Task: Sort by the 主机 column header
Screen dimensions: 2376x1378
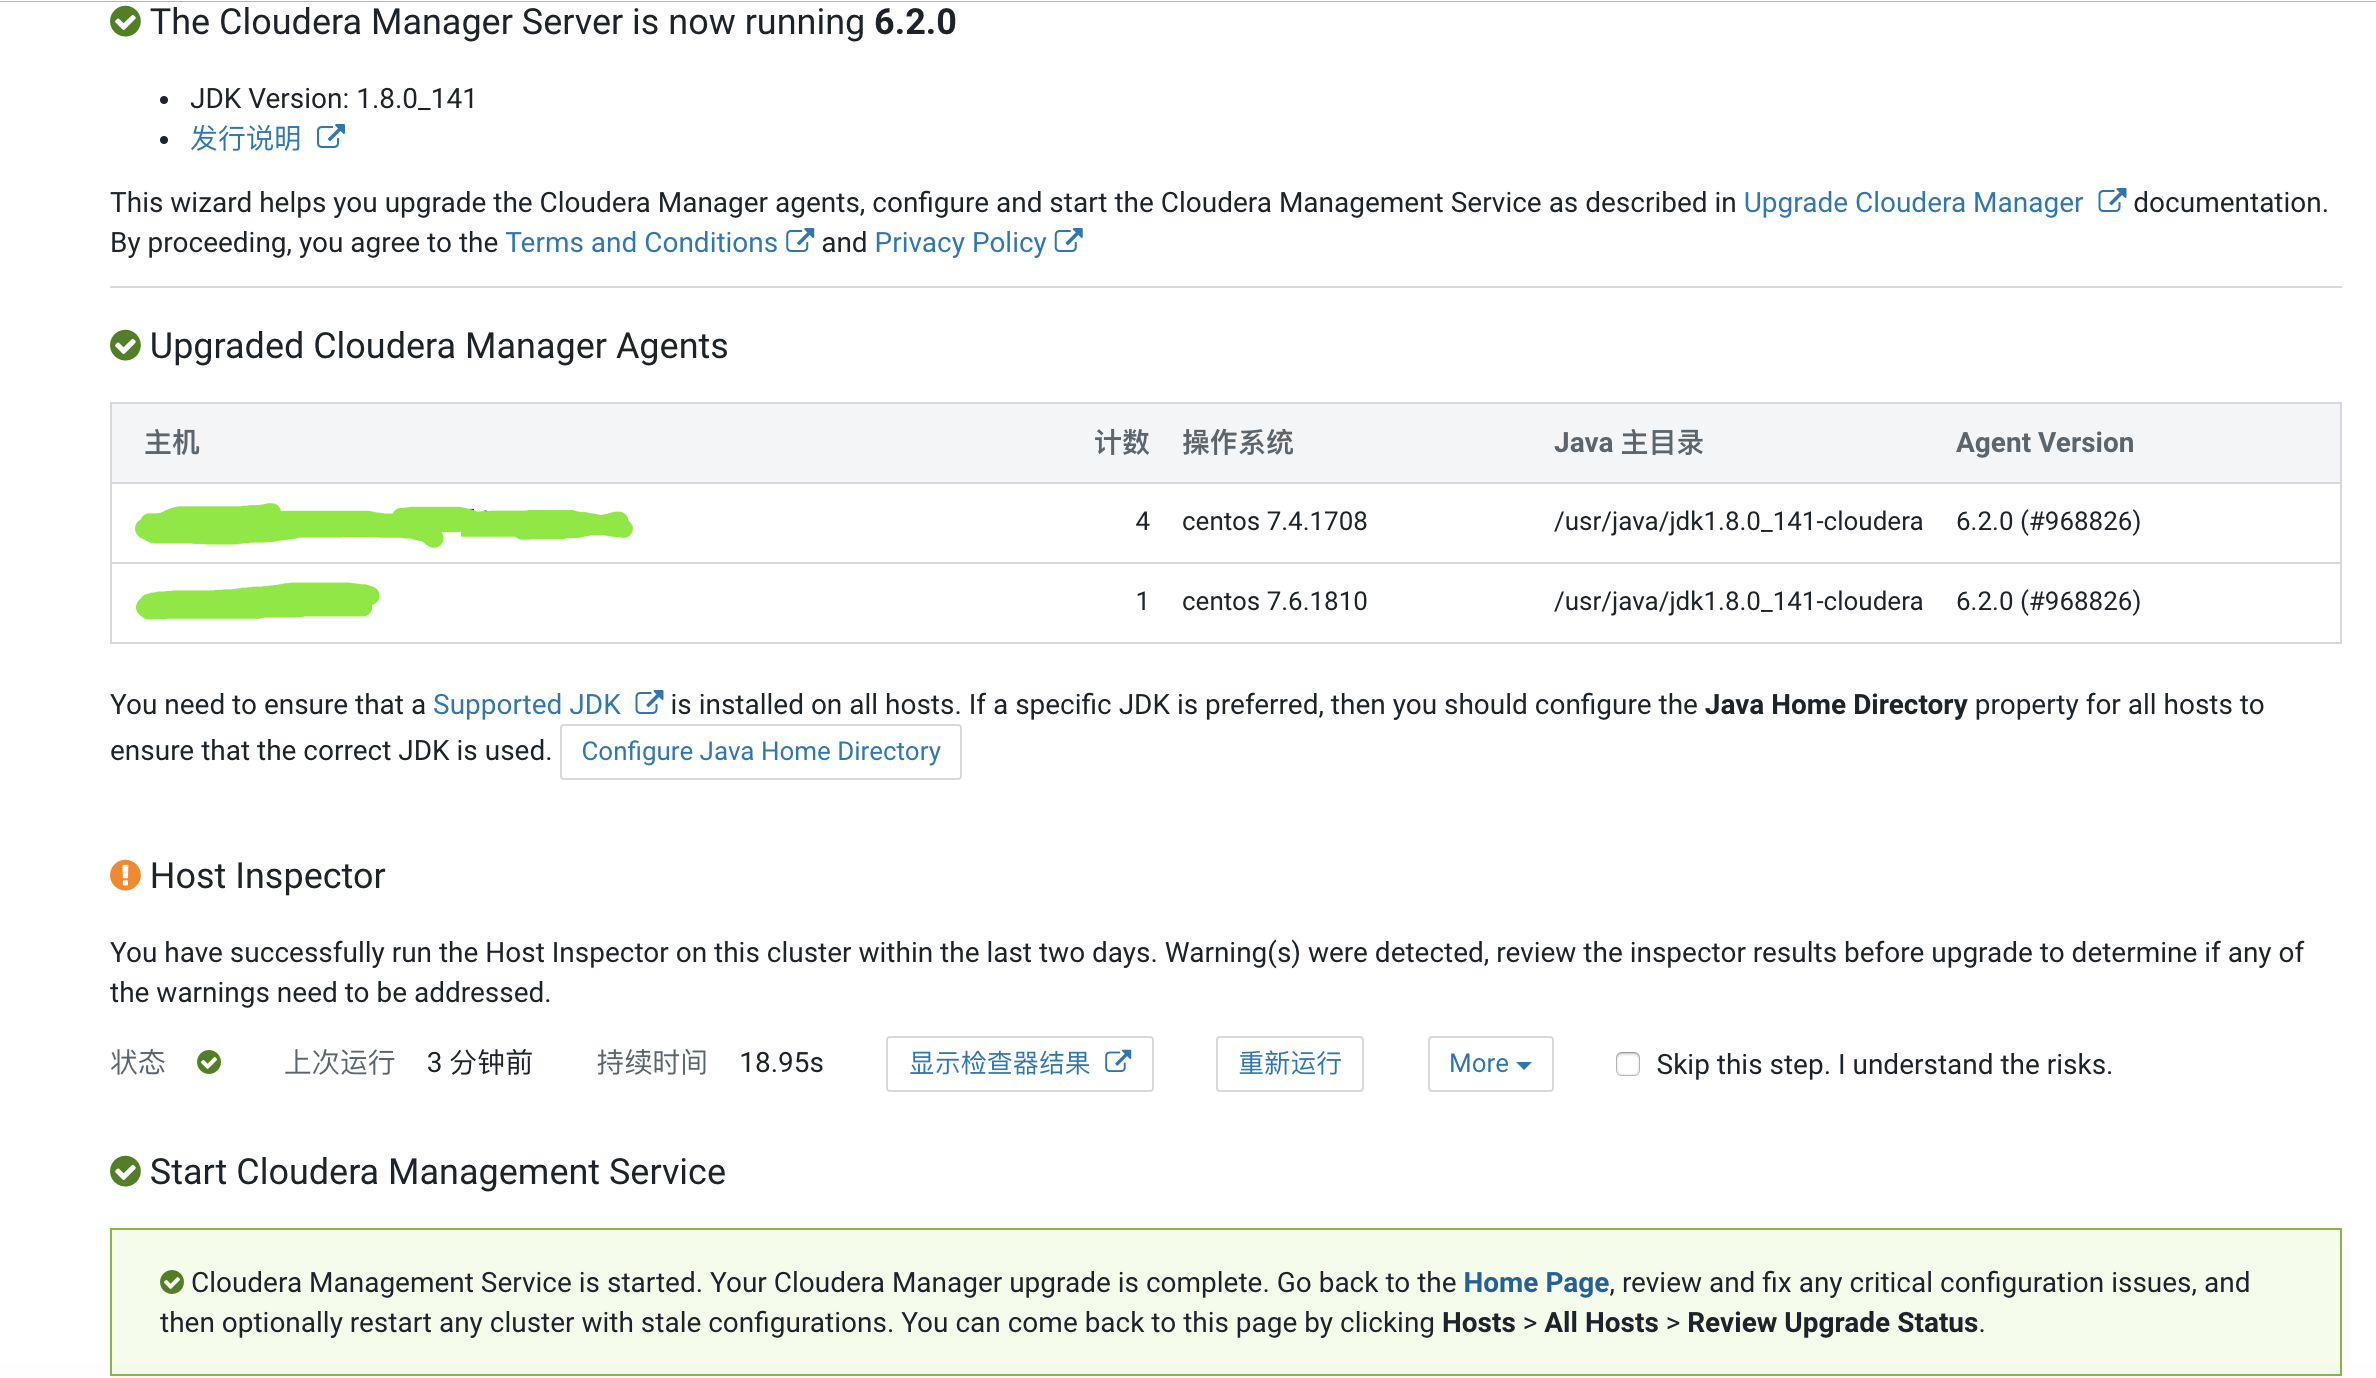Action: [x=173, y=442]
